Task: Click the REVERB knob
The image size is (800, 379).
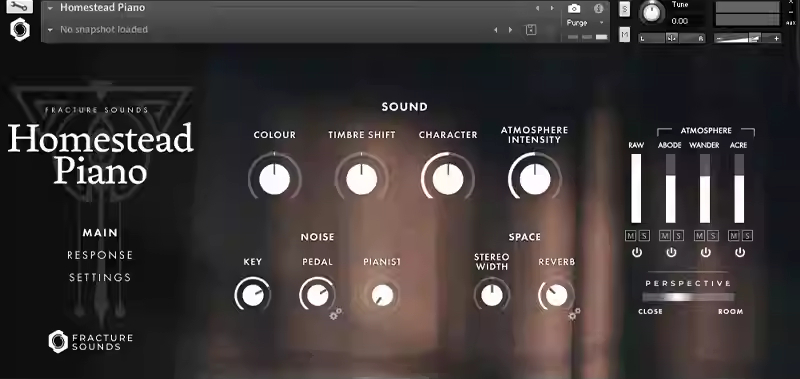Action: (556, 295)
